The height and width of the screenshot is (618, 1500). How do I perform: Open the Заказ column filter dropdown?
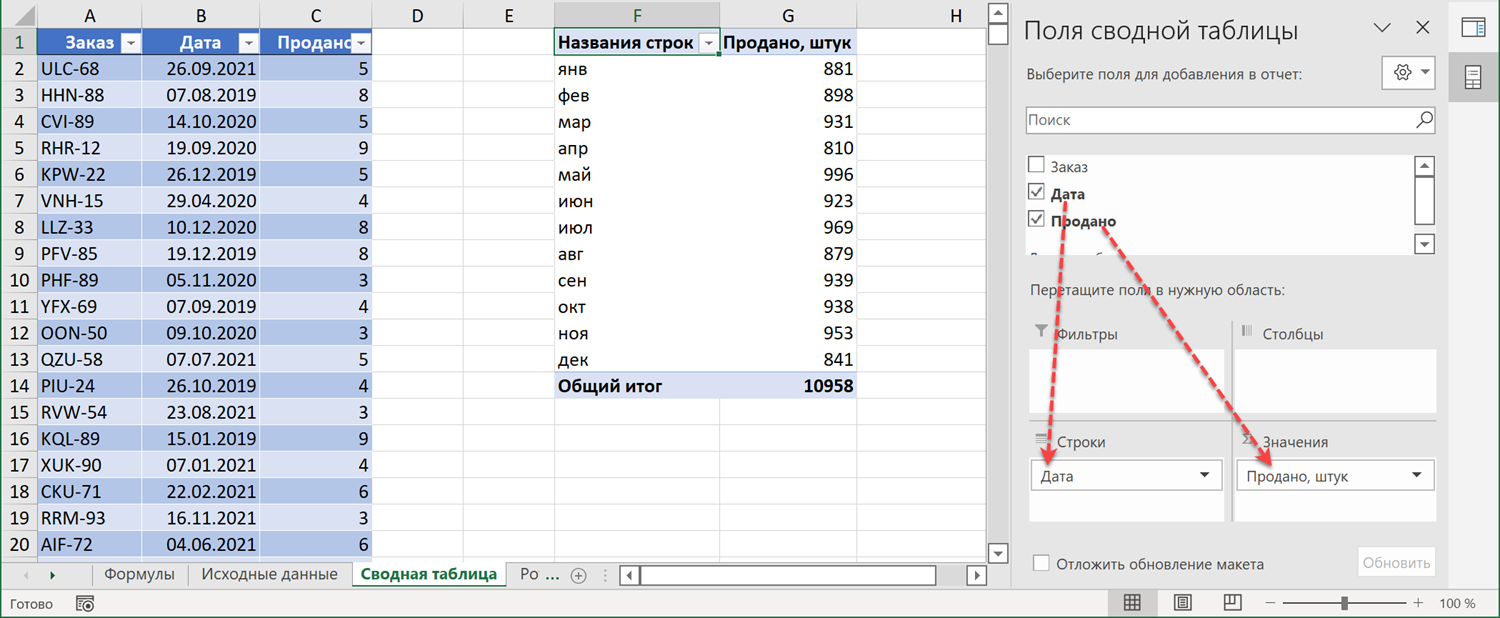pos(130,43)
